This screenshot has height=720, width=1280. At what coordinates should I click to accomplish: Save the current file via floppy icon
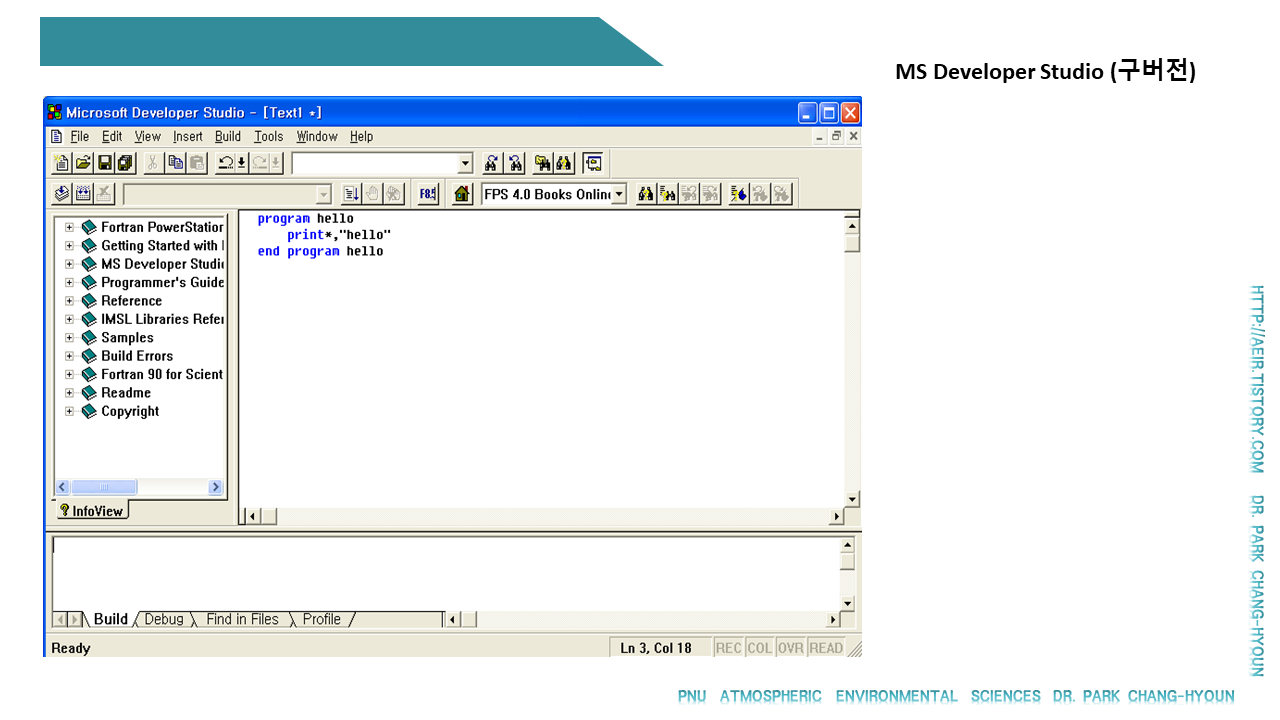(104, 163)
